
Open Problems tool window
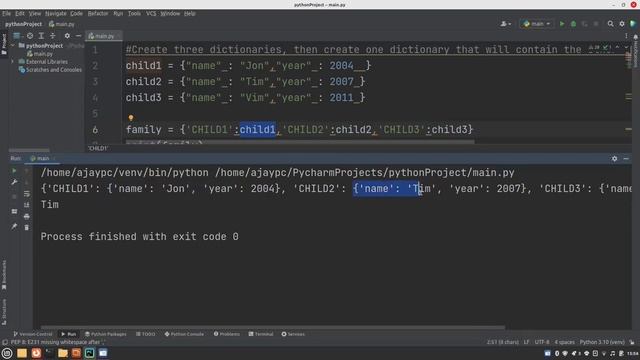pyautogui.click(x=227, y=334)
